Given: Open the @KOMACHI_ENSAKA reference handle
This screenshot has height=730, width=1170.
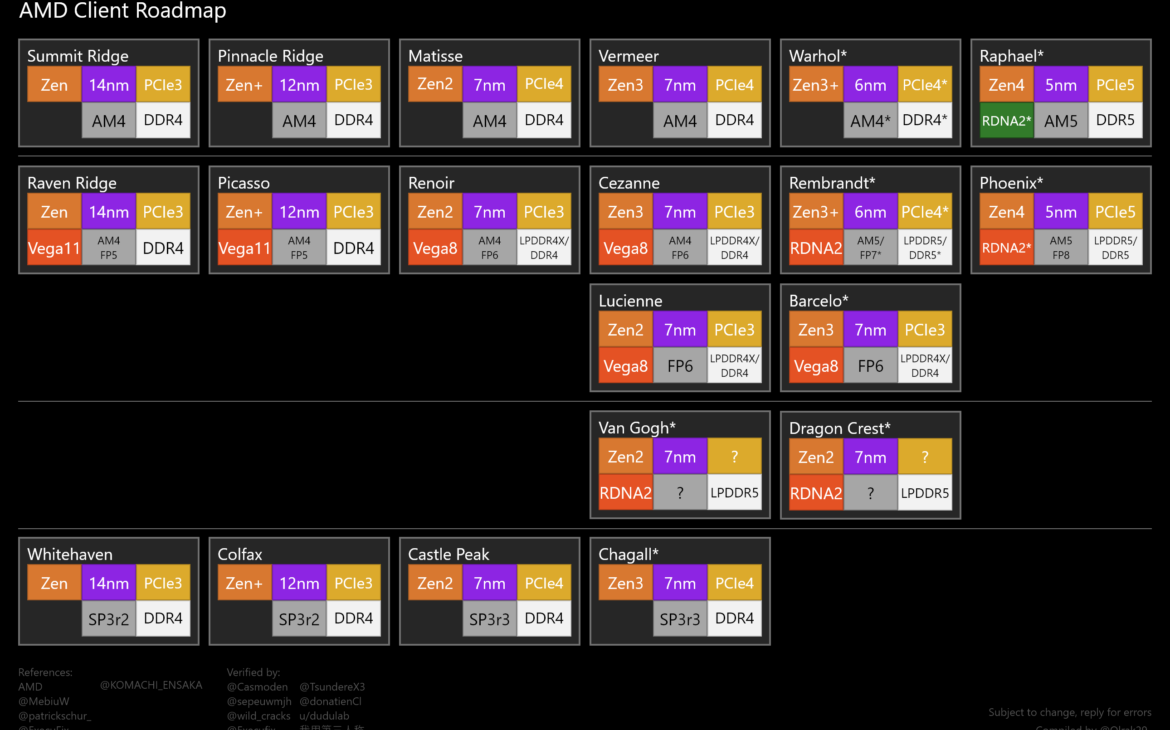Looking at the screenshot, I should tap(151, 685).
